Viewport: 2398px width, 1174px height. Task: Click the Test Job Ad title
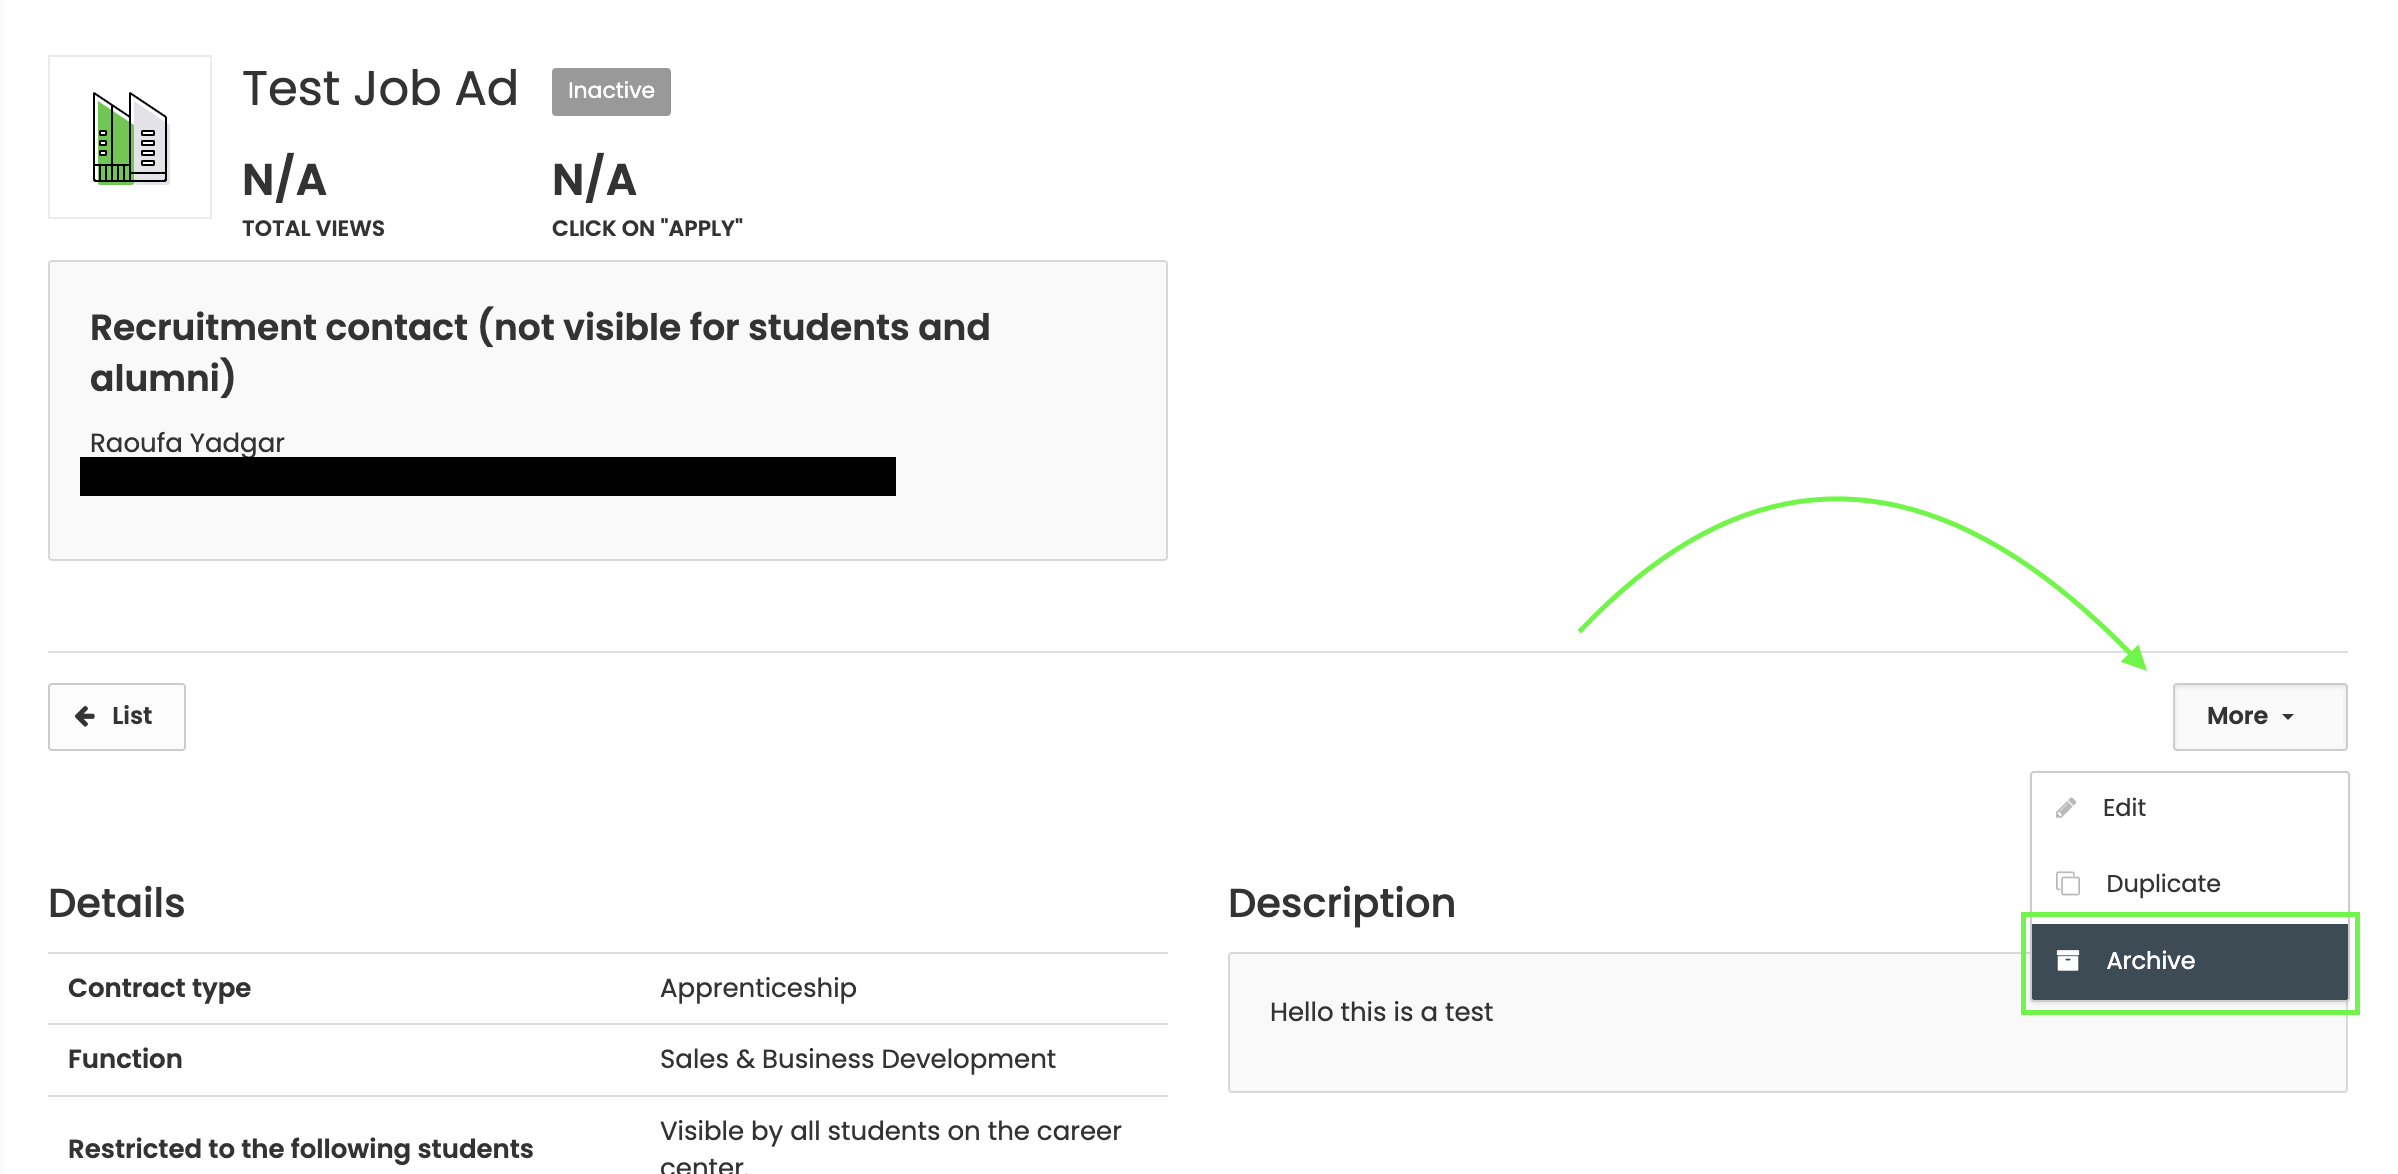click(x=380, y=89)
